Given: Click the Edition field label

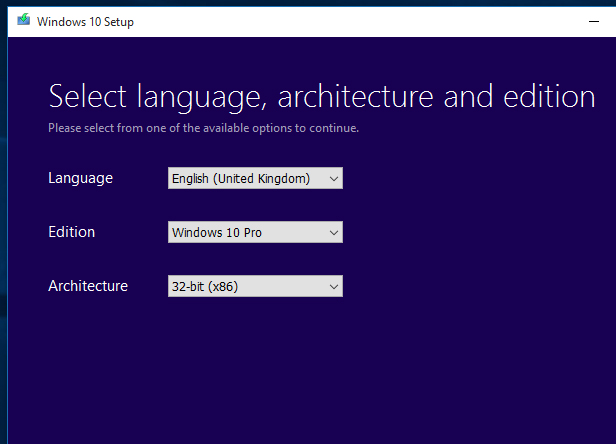Looking at the screenshot, I should (x=71, y=232).
